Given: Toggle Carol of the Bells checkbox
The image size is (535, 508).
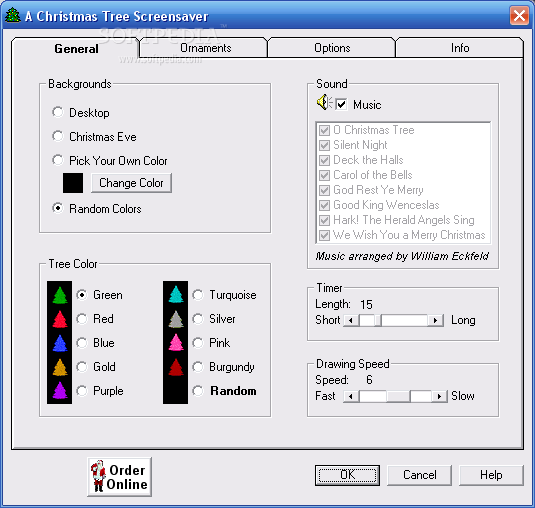Looking at the screenshot, I should point(324,175).
